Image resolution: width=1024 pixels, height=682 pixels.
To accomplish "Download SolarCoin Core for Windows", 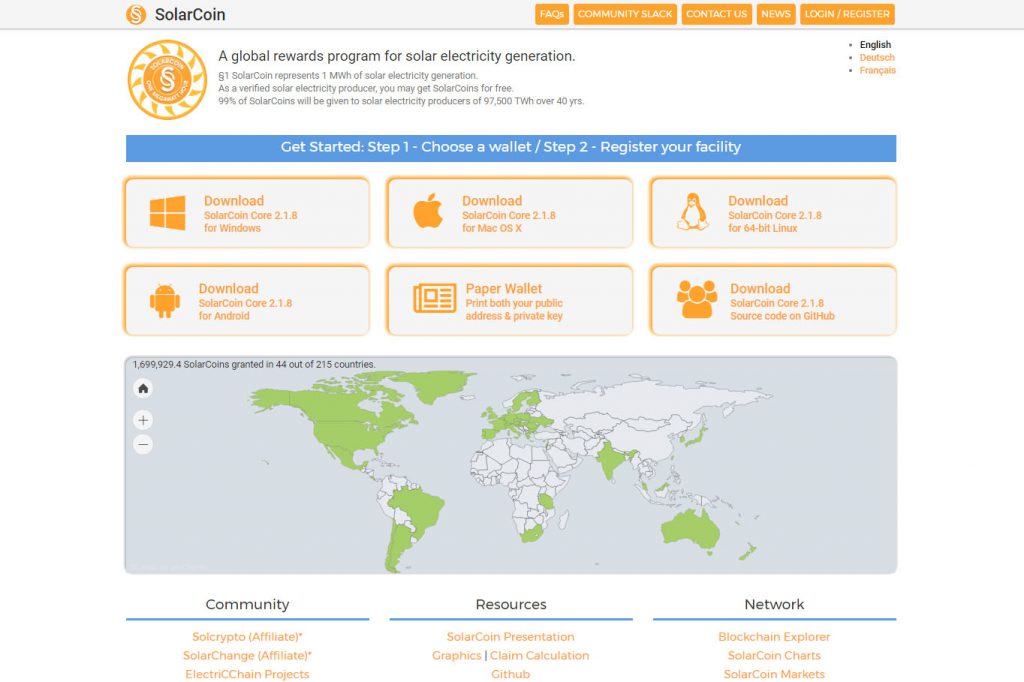I will coord(247,212).
